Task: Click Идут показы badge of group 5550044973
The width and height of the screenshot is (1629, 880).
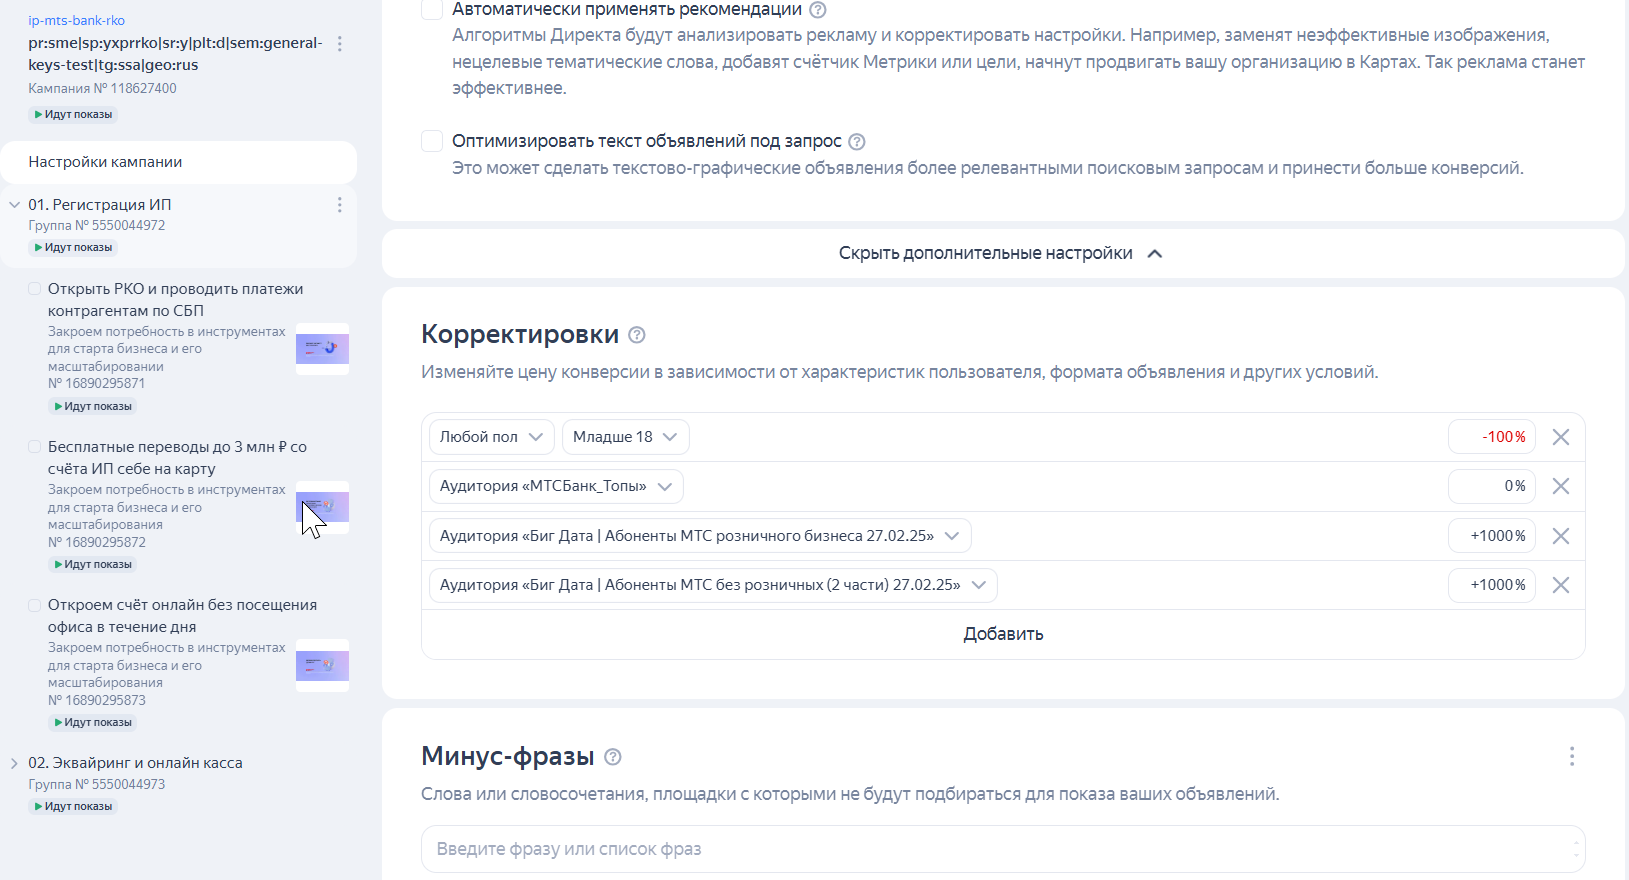Action: tap(73, 807)
